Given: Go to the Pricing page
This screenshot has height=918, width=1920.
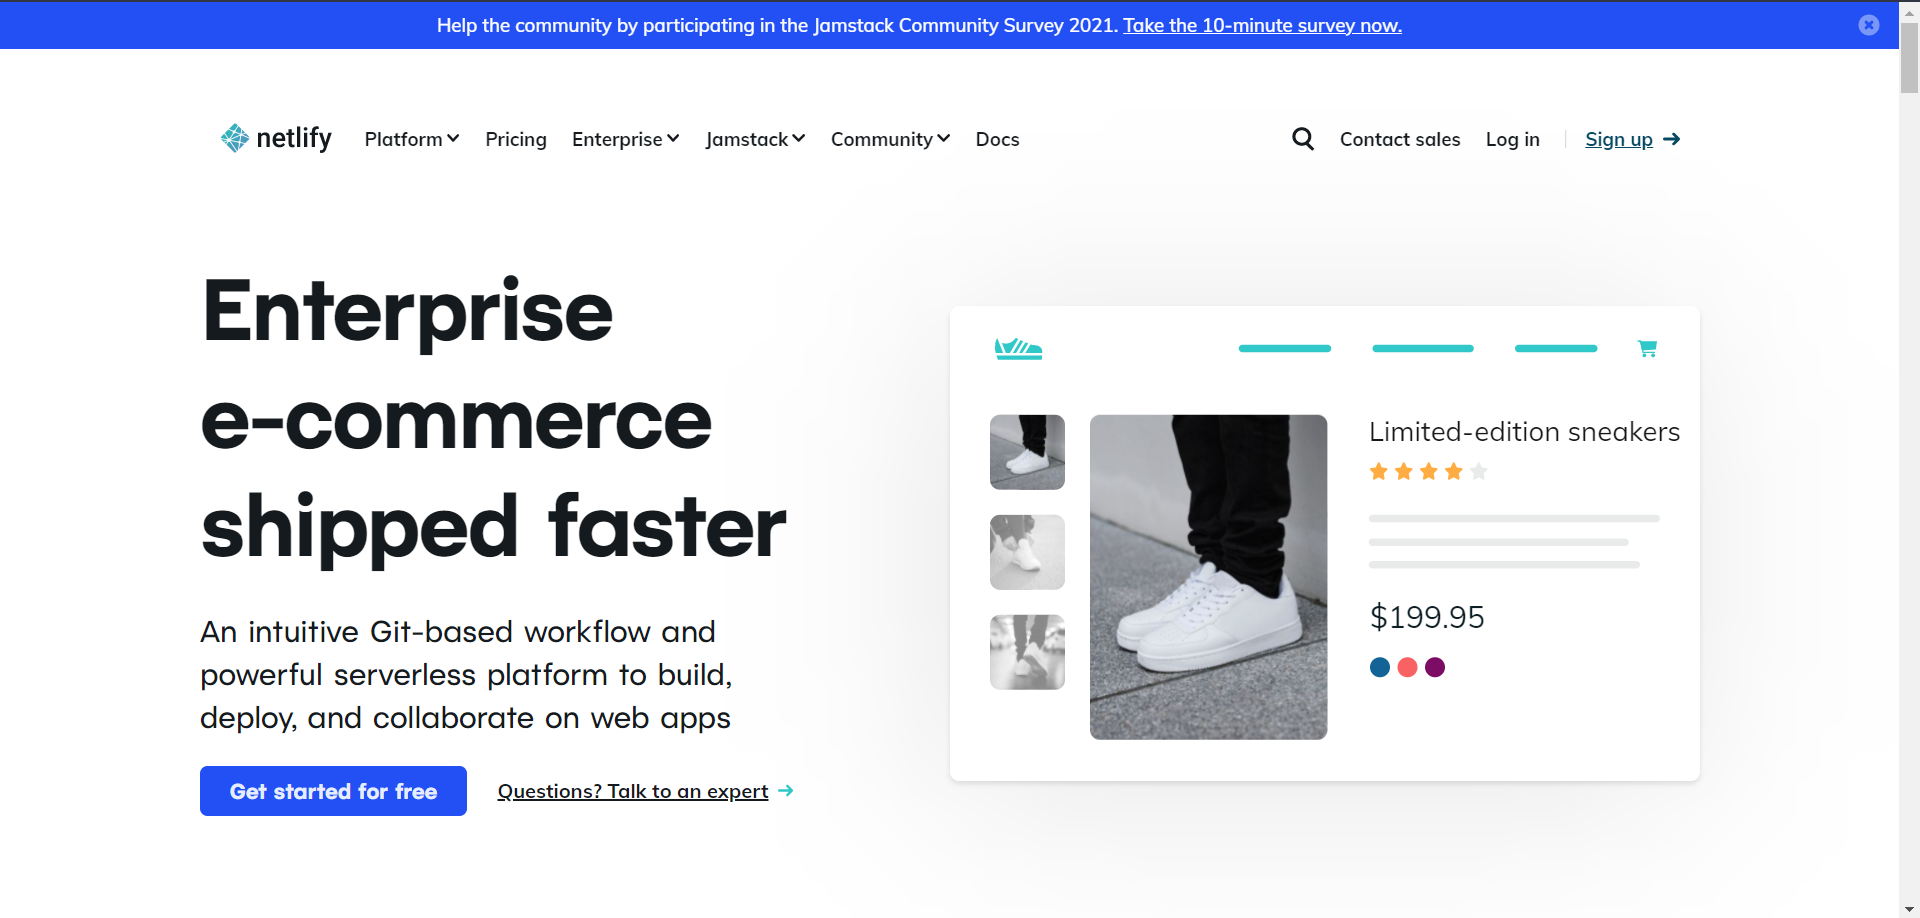Looking at the screenshot, I should pyautogui.click(x=516, y=139).
